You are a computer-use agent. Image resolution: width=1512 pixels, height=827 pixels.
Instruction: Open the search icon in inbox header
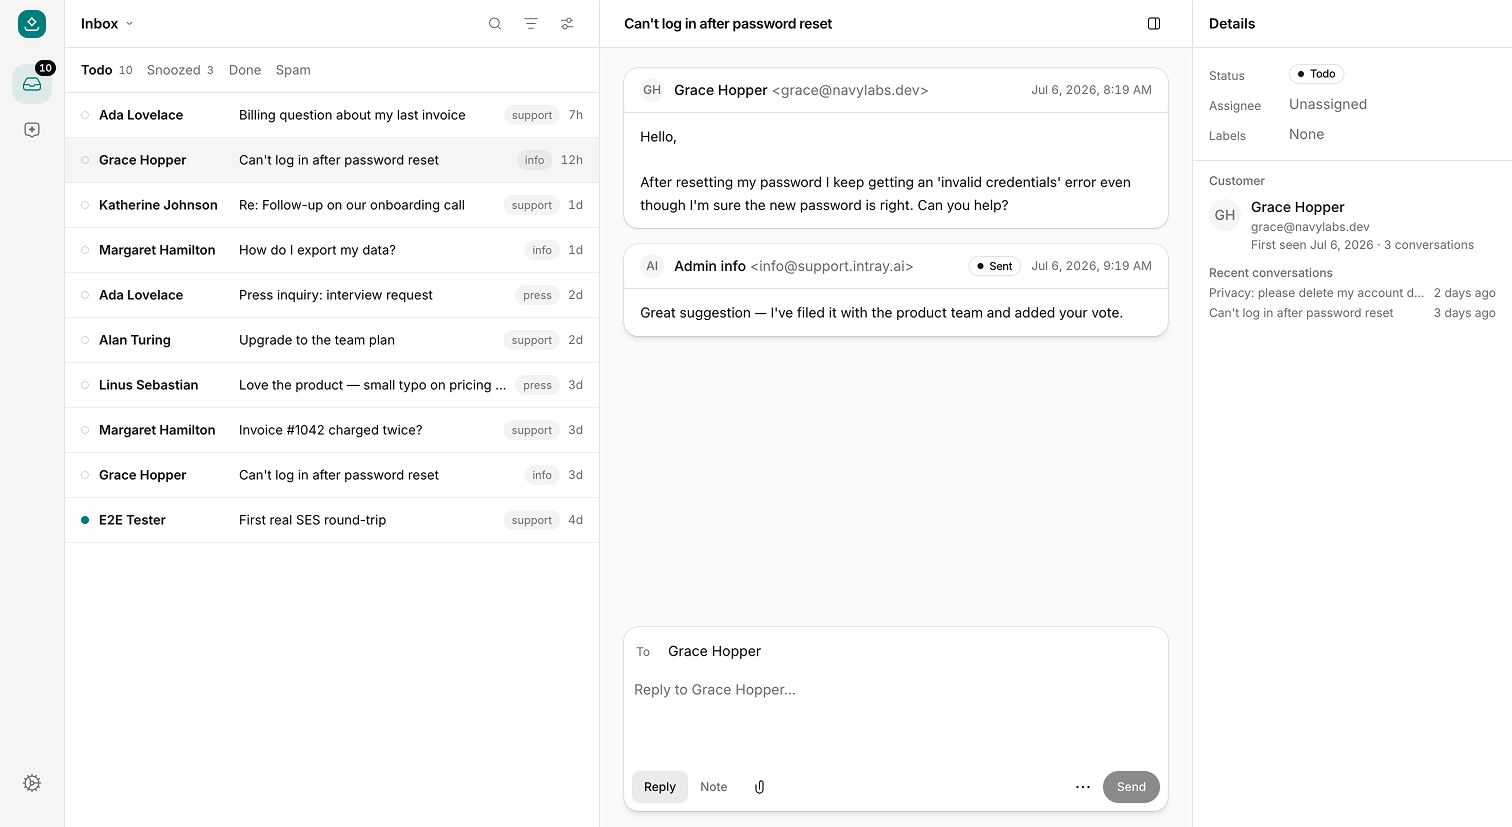coord(495,24)
